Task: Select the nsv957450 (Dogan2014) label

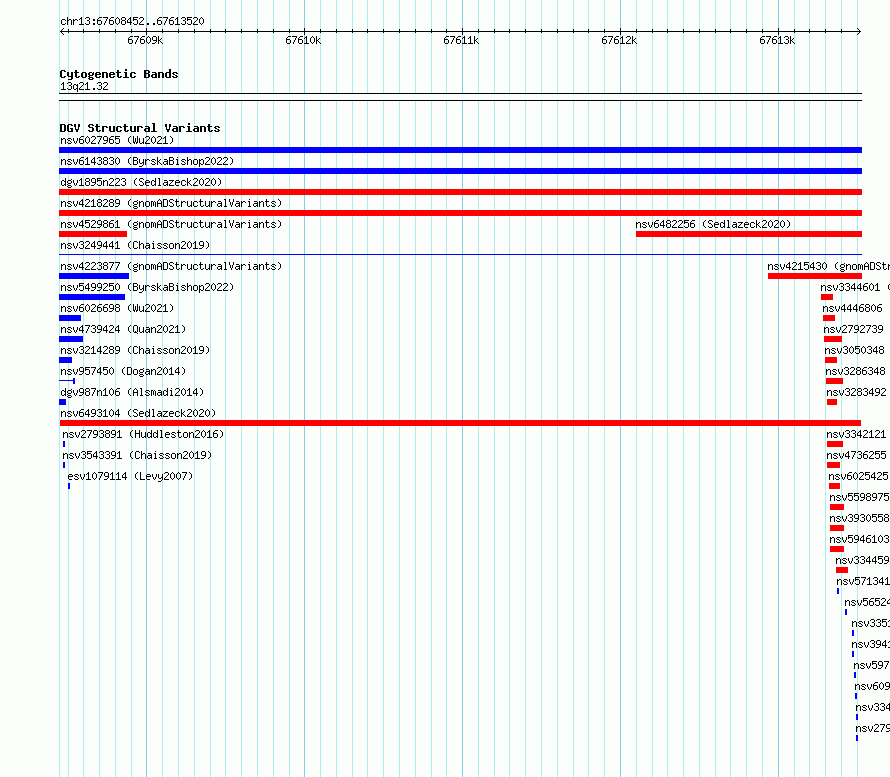Action: coord(123,371)
